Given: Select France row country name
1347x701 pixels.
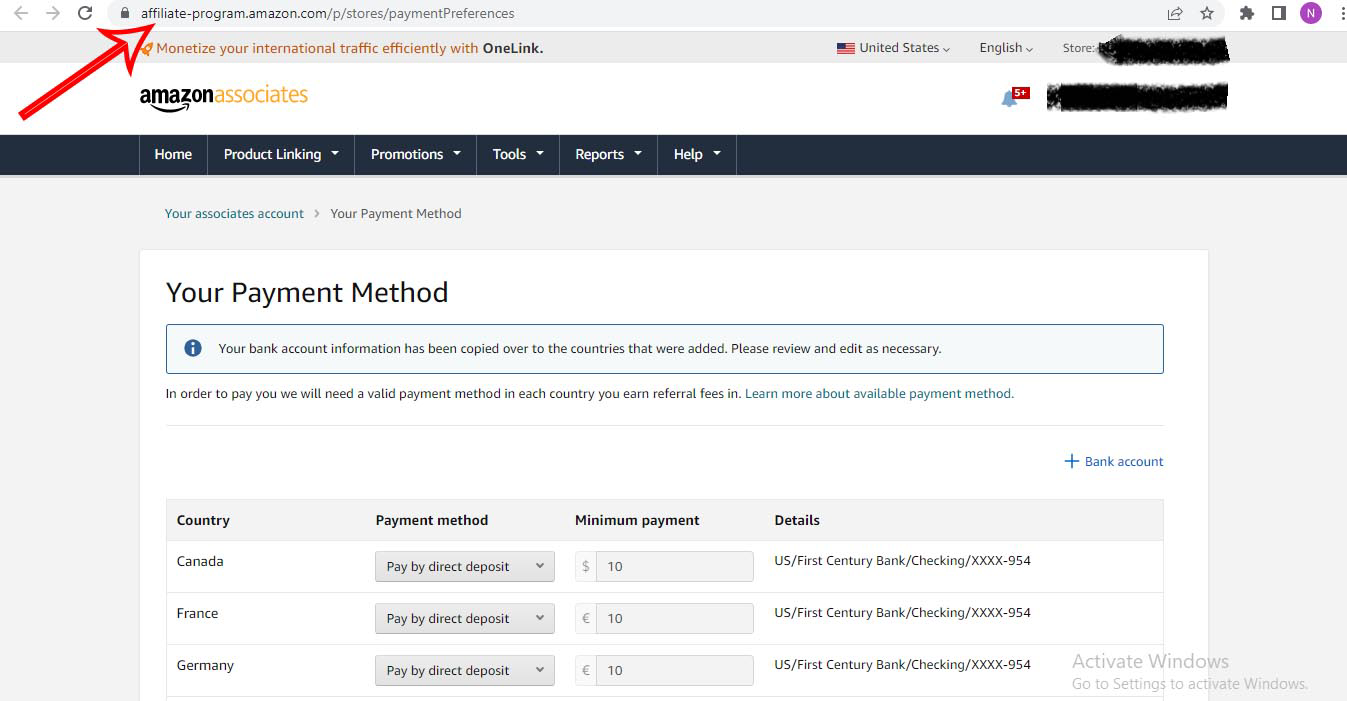Looking at the screenshot, I should pos(197,613).
